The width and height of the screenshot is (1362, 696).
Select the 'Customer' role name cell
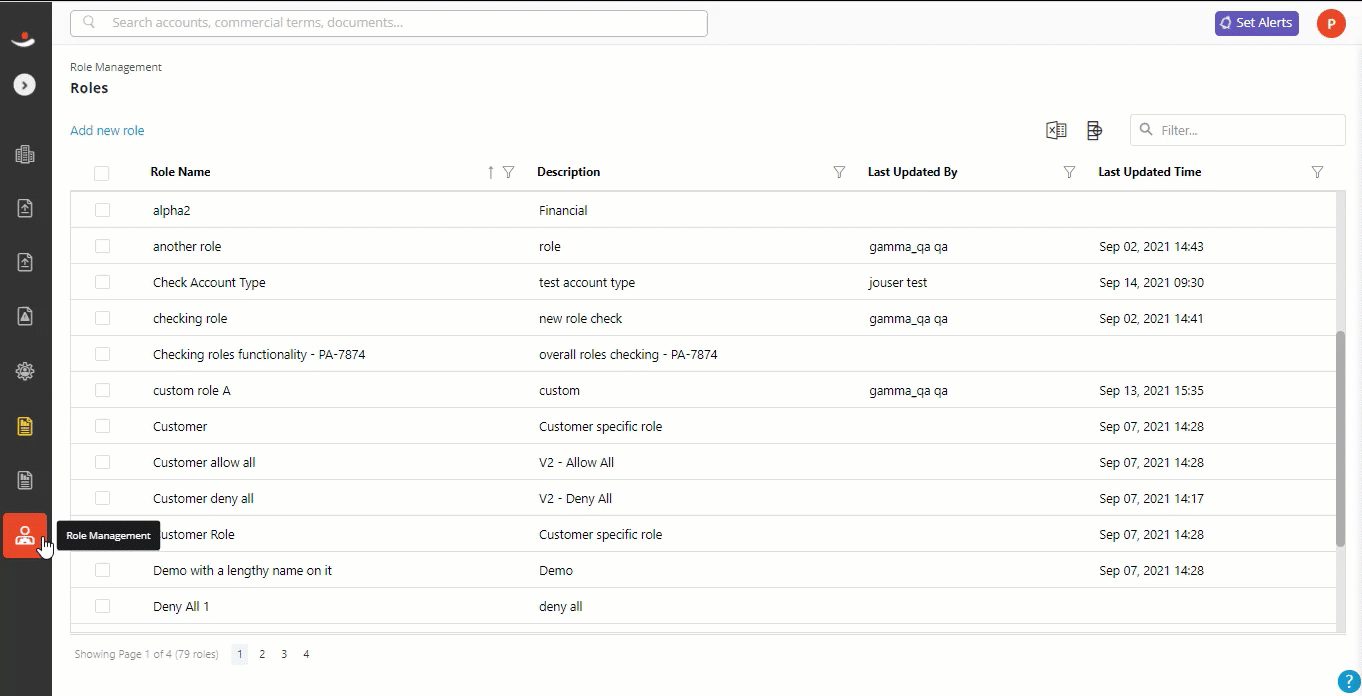[x=180, y=426]
